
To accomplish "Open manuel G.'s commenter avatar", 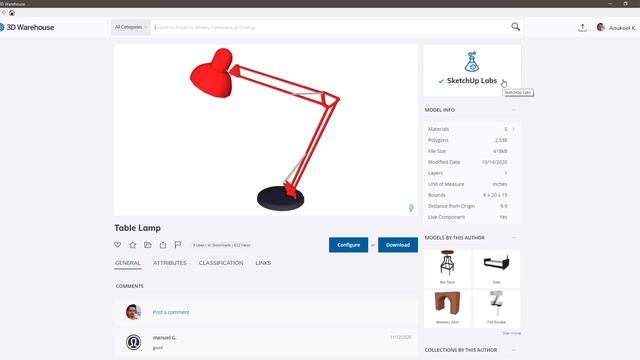I will tap(133, 342).
